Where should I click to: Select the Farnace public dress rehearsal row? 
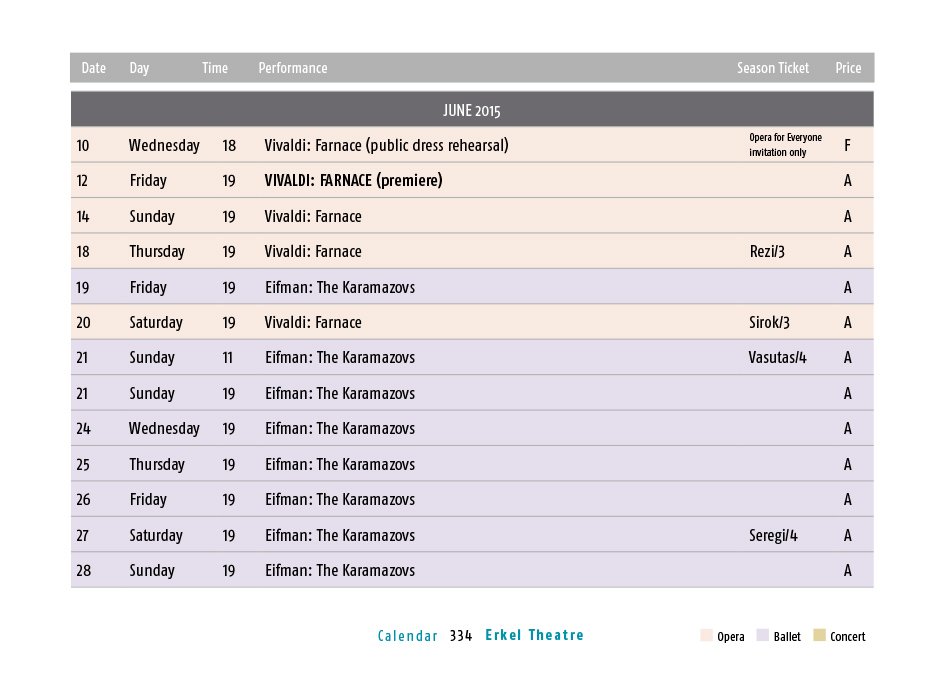point(472,145)
